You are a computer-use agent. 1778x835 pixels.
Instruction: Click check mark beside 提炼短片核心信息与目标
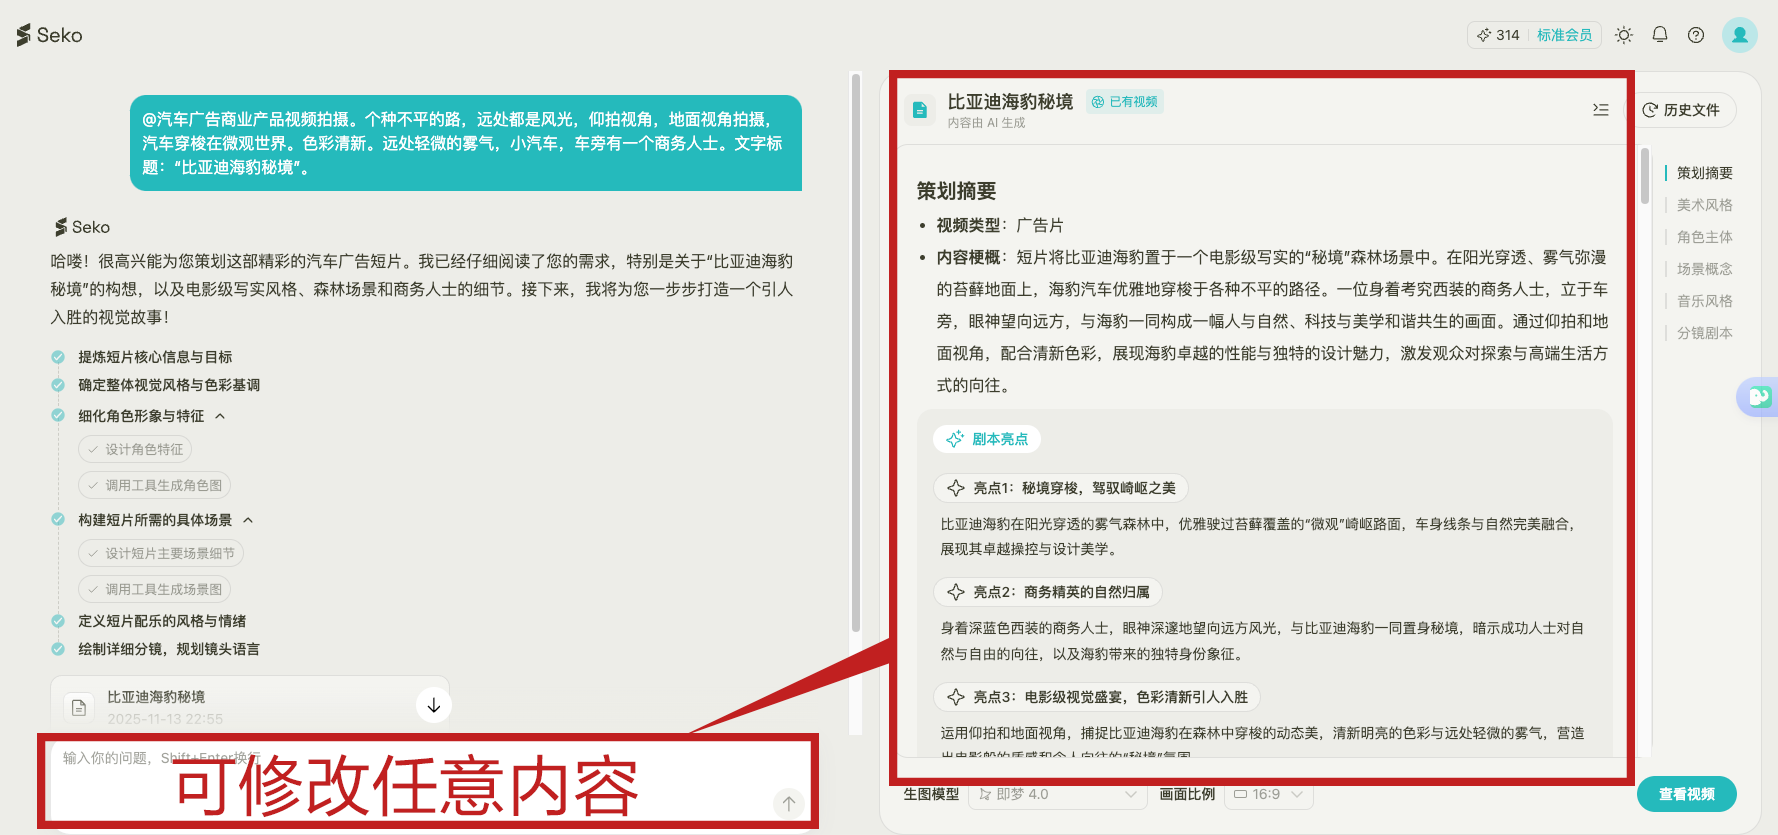[x=58, y=357]
